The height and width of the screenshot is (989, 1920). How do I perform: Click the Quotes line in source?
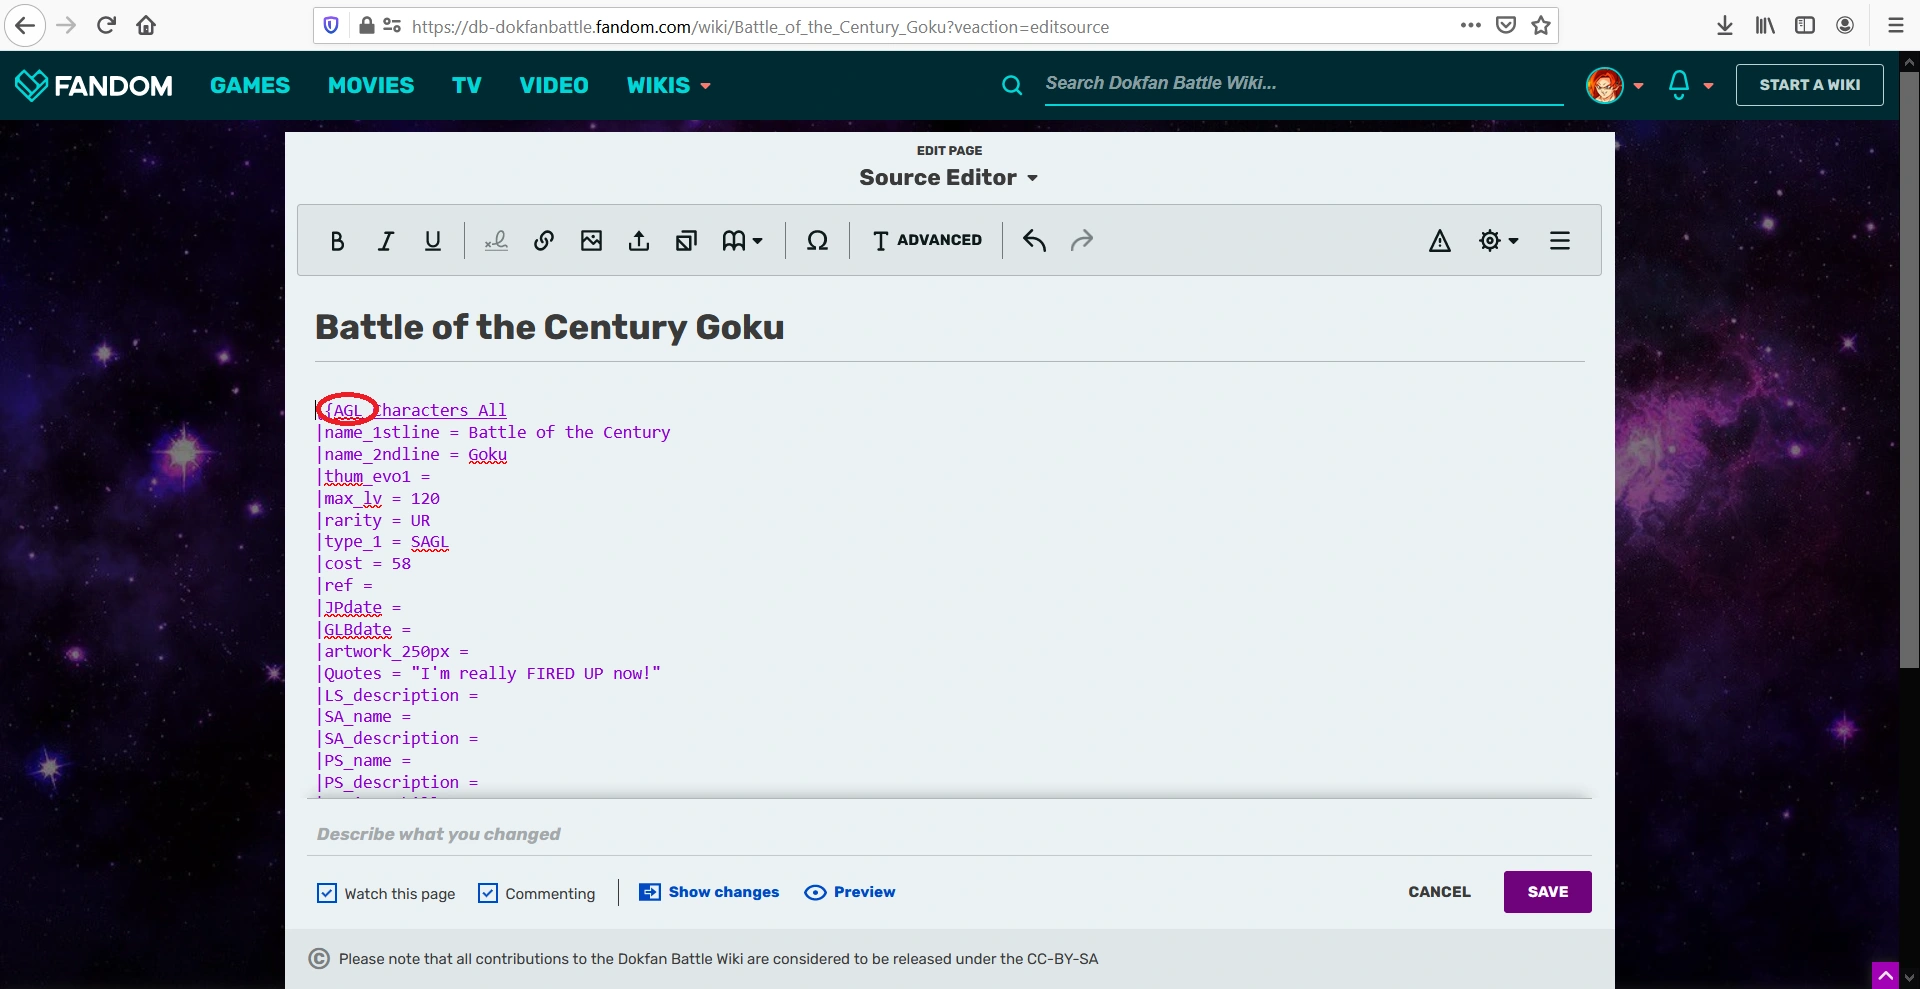[x=489, y=673]
